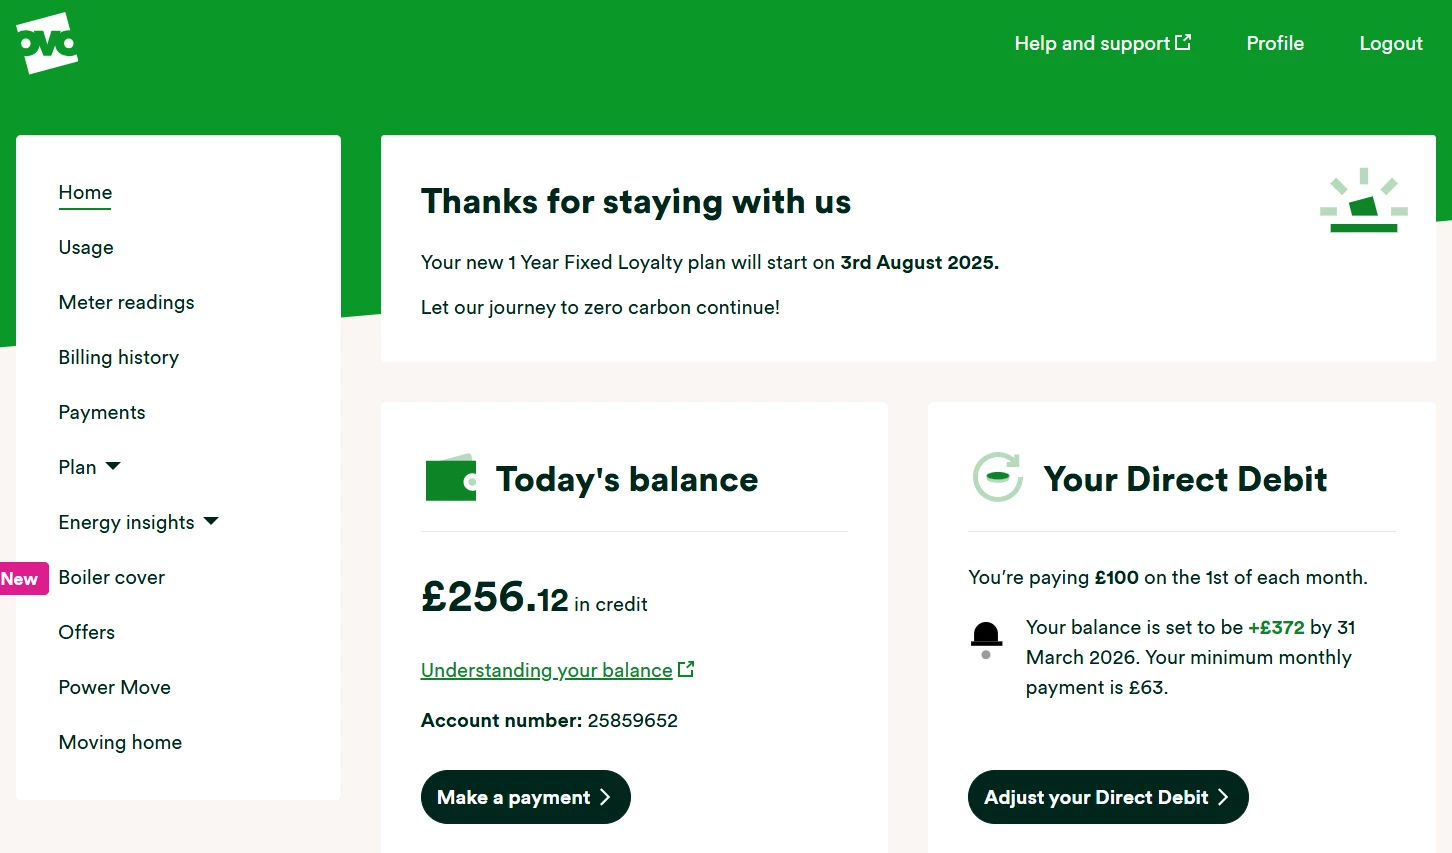Open the Understanding your balance link
1452x853 pixels.
[x=546, y=670]
